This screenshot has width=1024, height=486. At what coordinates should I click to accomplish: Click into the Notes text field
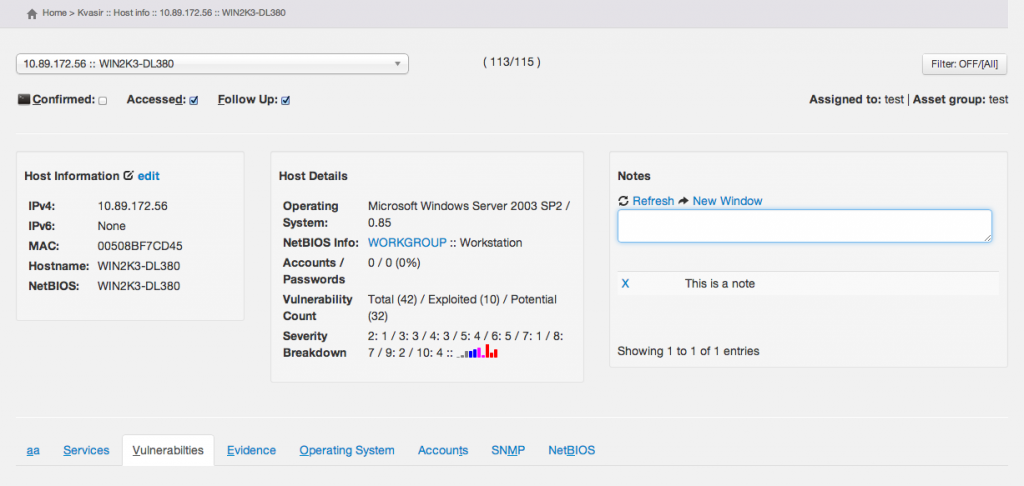click(x=804, y=226)
